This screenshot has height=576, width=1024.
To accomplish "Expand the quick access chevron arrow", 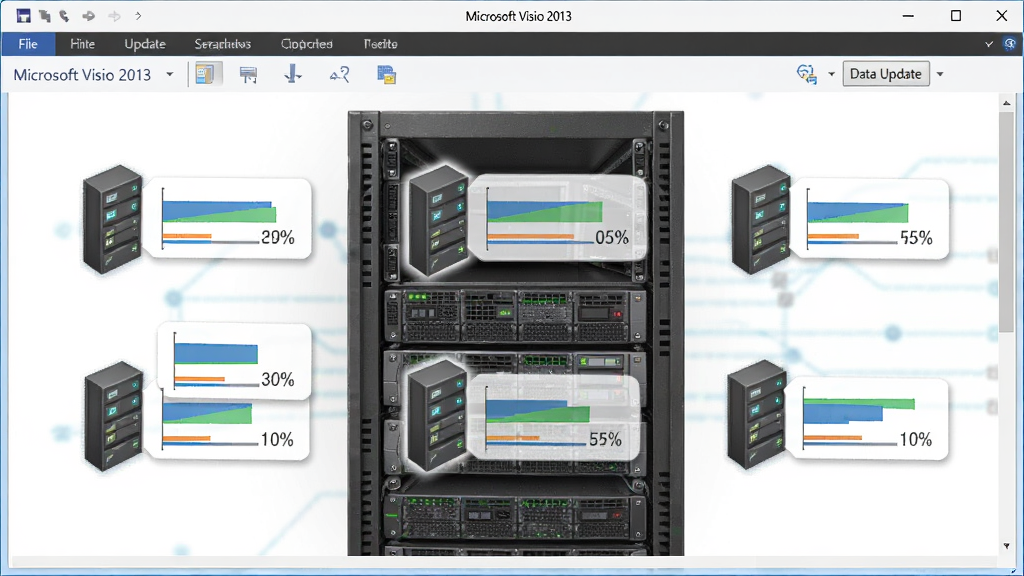I will (x=138, y=16).
